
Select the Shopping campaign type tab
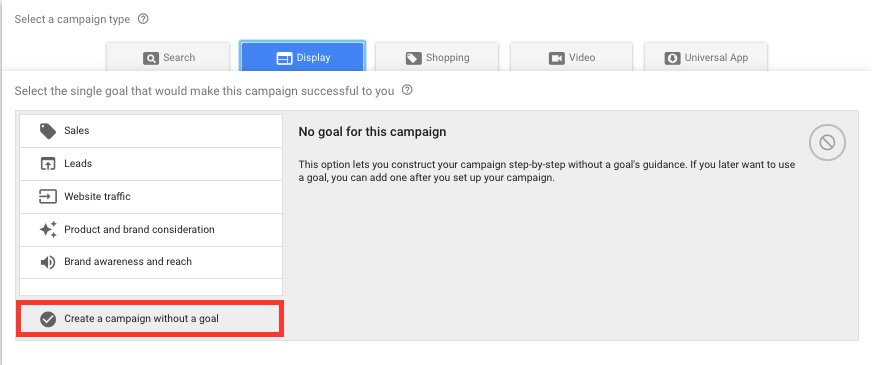437,57
